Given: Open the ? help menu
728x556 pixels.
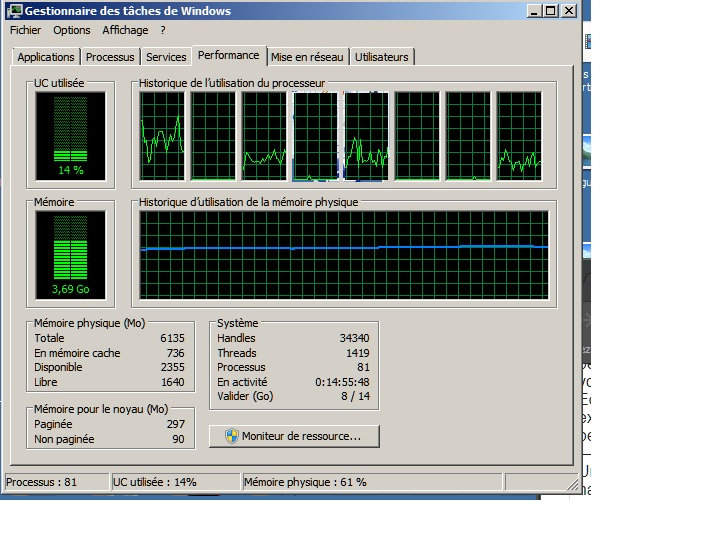Looking at the screenshot, I should [162, 30].
